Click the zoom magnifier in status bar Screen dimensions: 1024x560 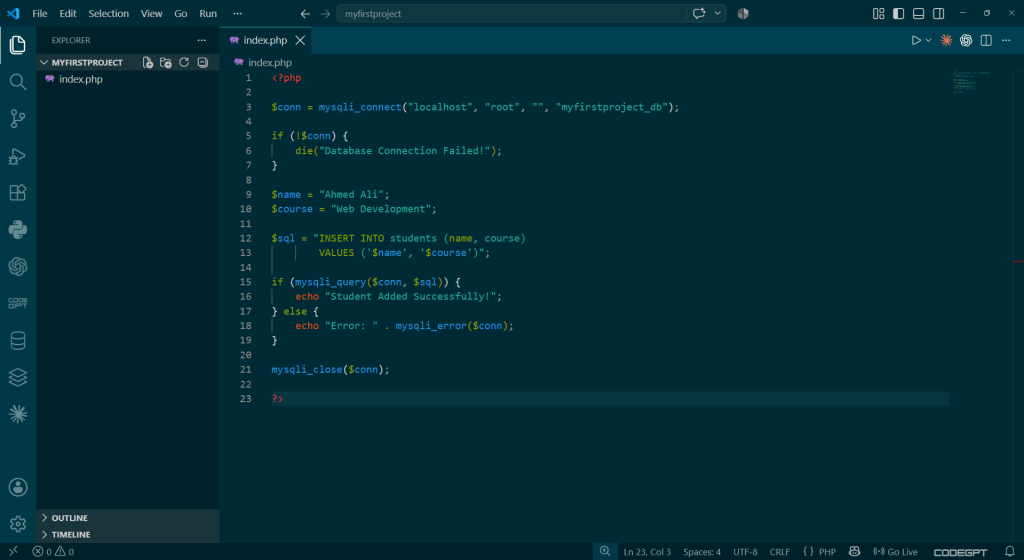(x=605, y=552)
